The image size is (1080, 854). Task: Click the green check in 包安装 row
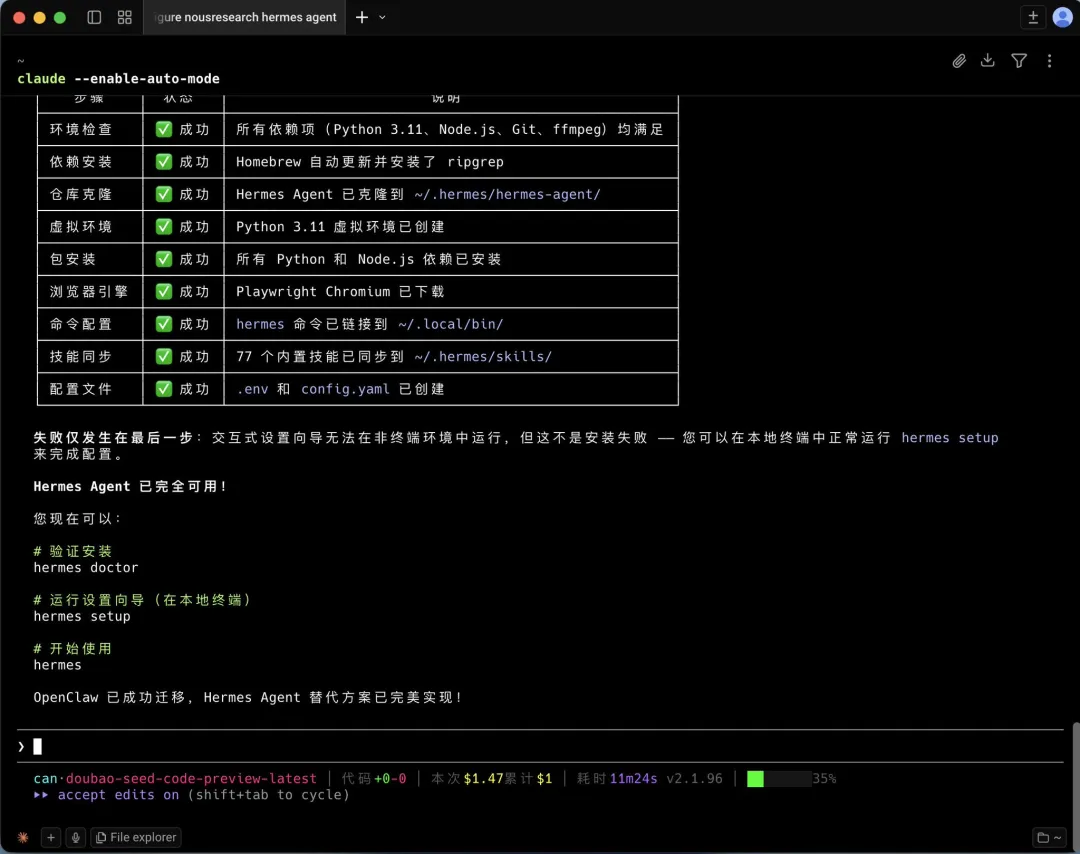click(x=163, y=259)
